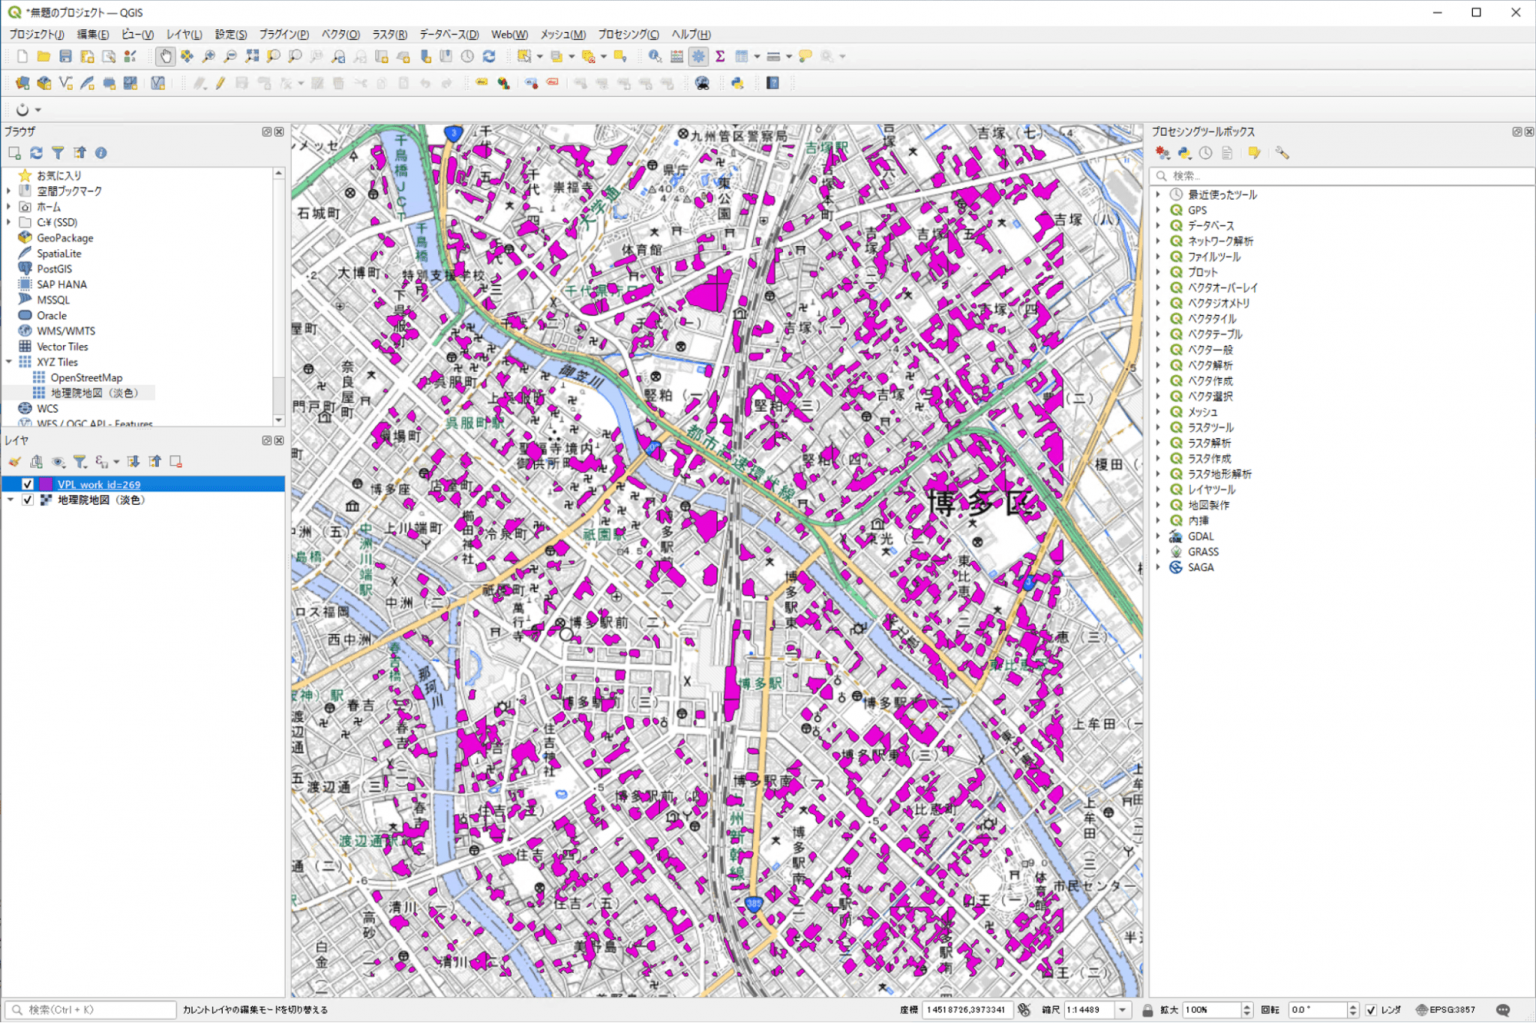Click the Browser panel vertical scrollbar
This screenshot has height=1023, width=1536.
pyautogui.click(x=278, y=296)
